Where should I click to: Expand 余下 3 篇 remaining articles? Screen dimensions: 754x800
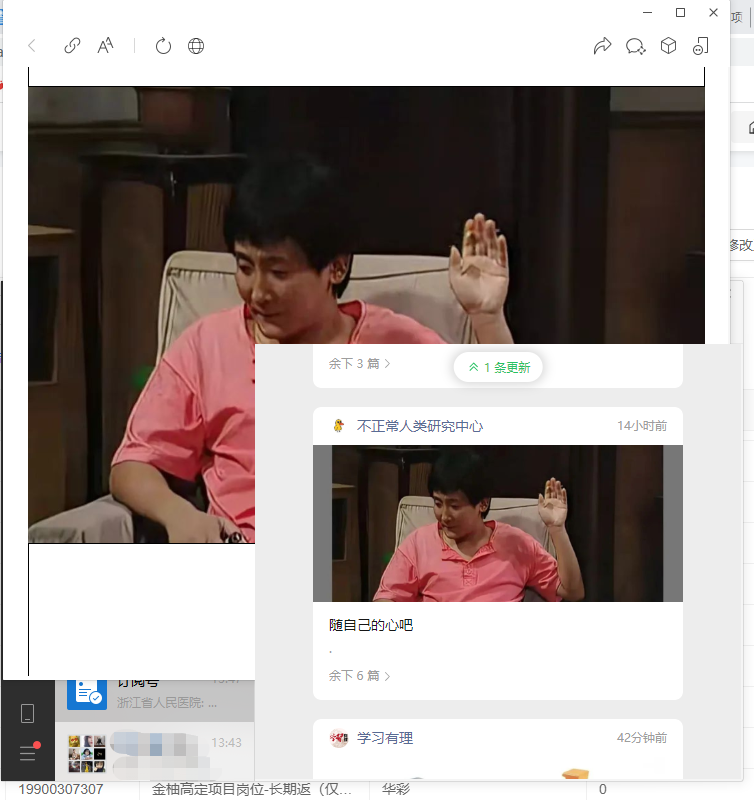359,363
